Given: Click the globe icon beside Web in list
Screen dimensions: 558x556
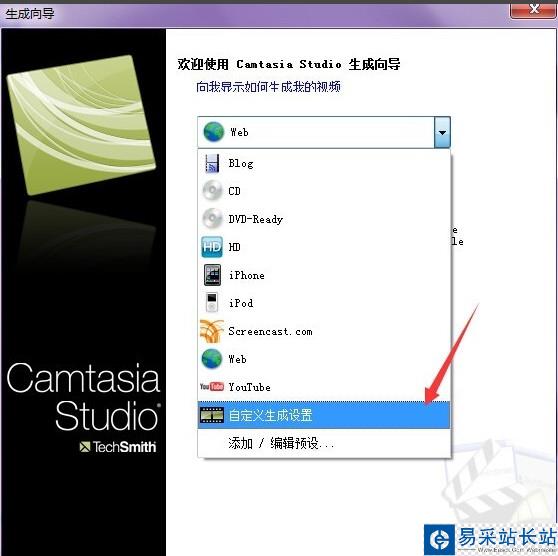Looking at the screenshot, I should tap(212, 359).
